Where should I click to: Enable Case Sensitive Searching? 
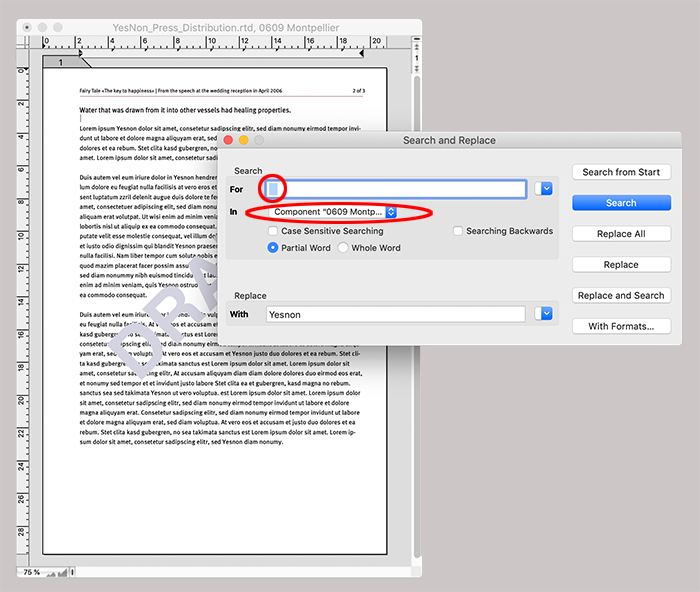273,231
